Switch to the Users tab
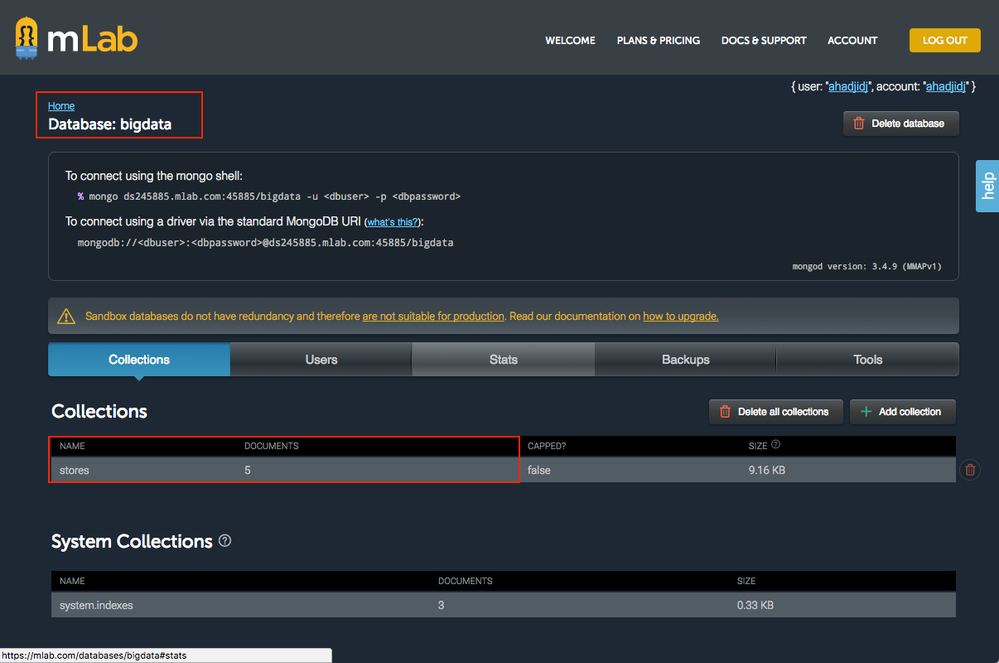 click(321, 360)
